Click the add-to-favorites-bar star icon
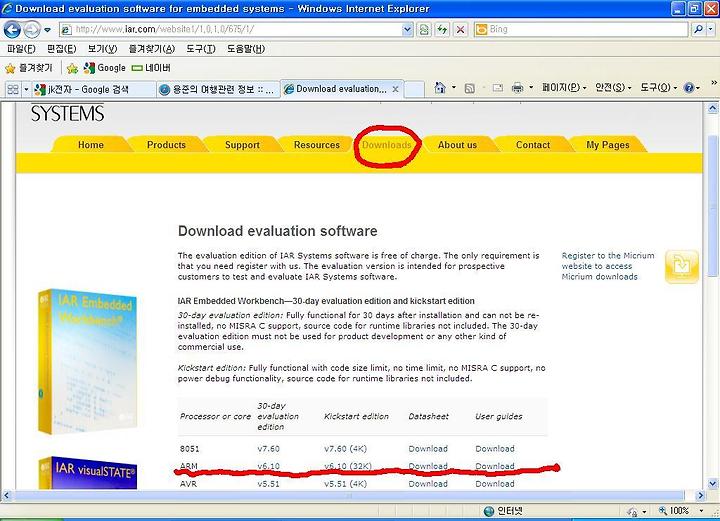The height and width of the screenshot is (521, 720). pos(72,68)
